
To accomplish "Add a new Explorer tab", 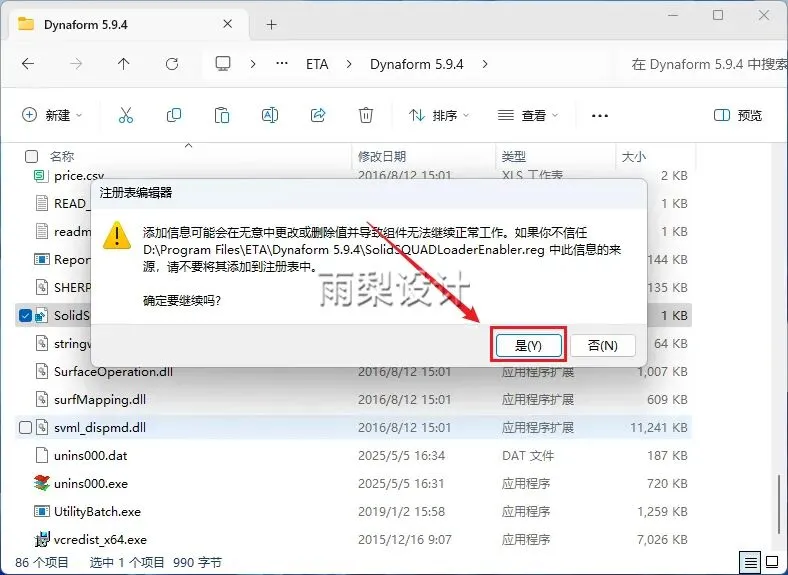I will pos(271,25).
